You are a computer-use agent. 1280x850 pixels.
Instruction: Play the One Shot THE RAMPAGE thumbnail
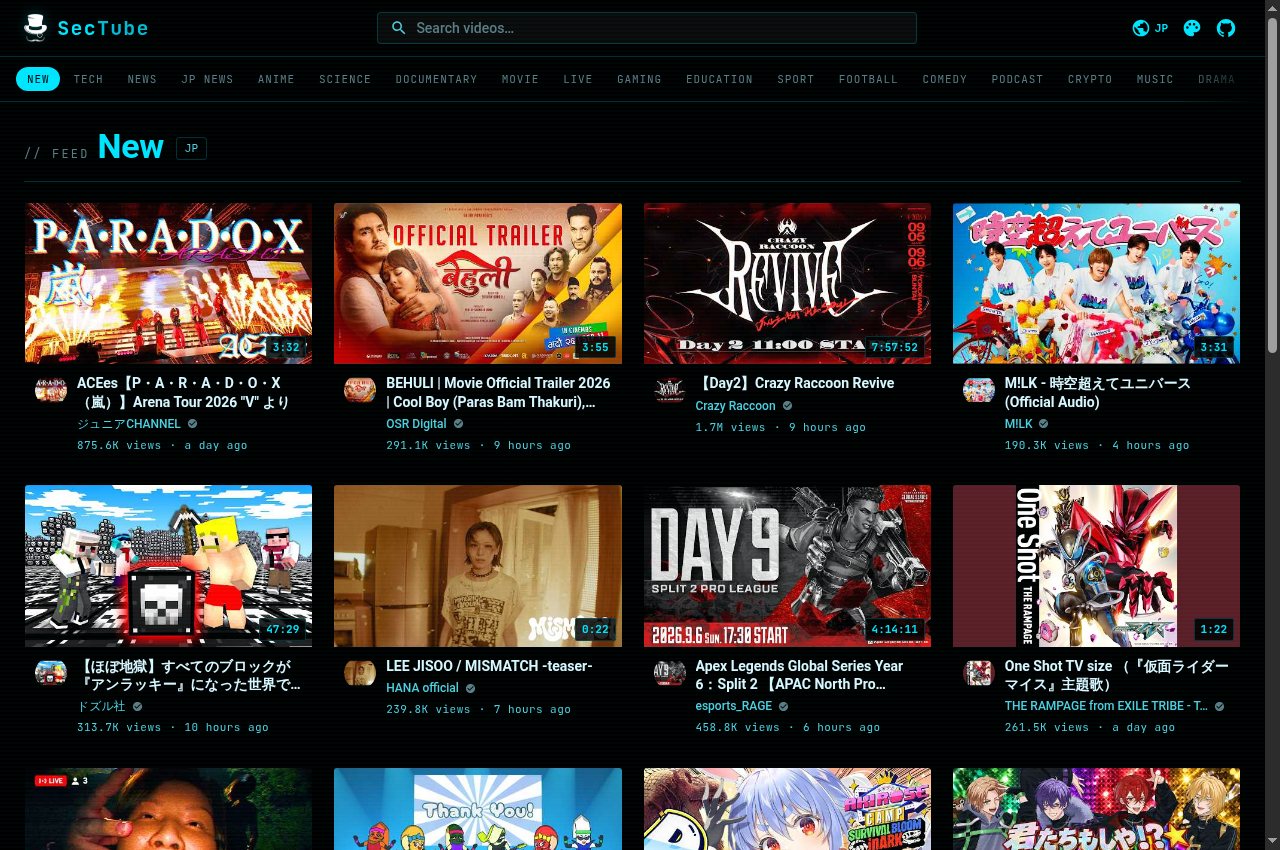pos(1096,566)
